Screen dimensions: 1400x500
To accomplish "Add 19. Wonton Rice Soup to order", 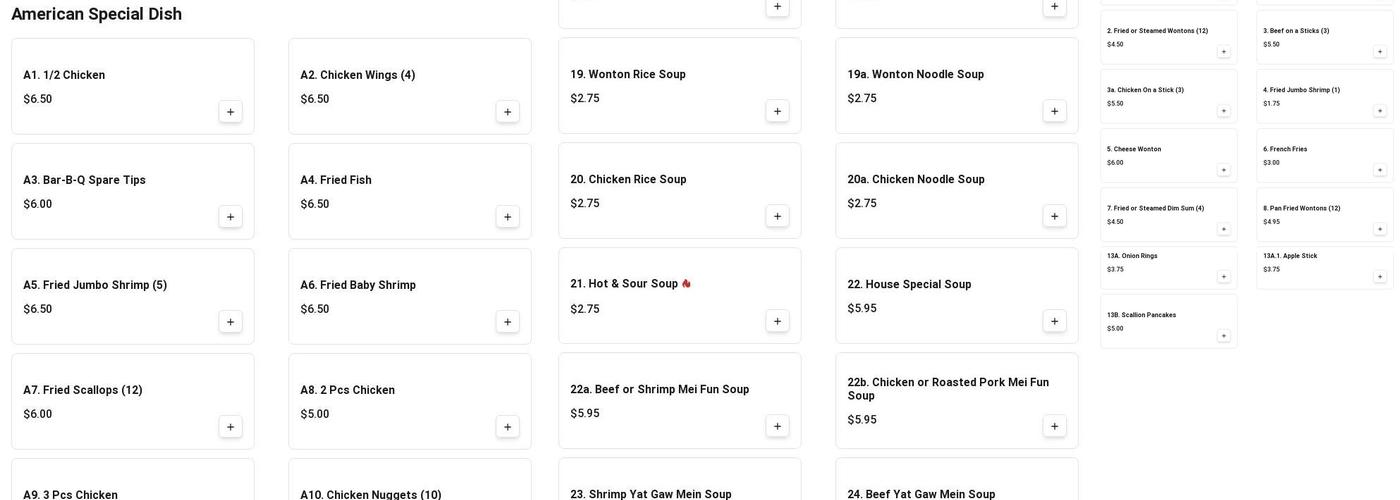I will coord(777,111).
